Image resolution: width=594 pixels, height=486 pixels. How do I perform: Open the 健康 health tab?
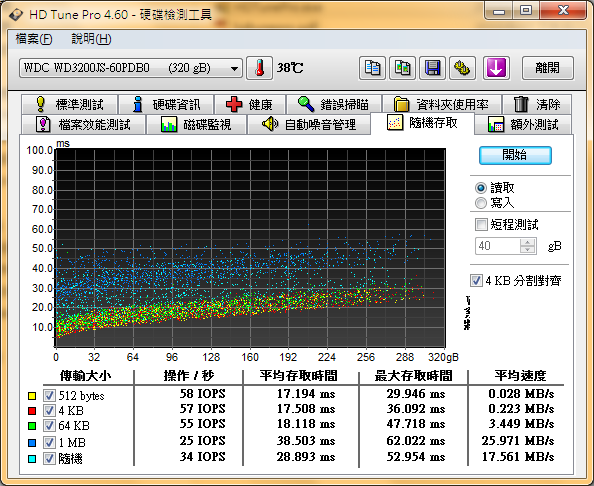[250, 104]
